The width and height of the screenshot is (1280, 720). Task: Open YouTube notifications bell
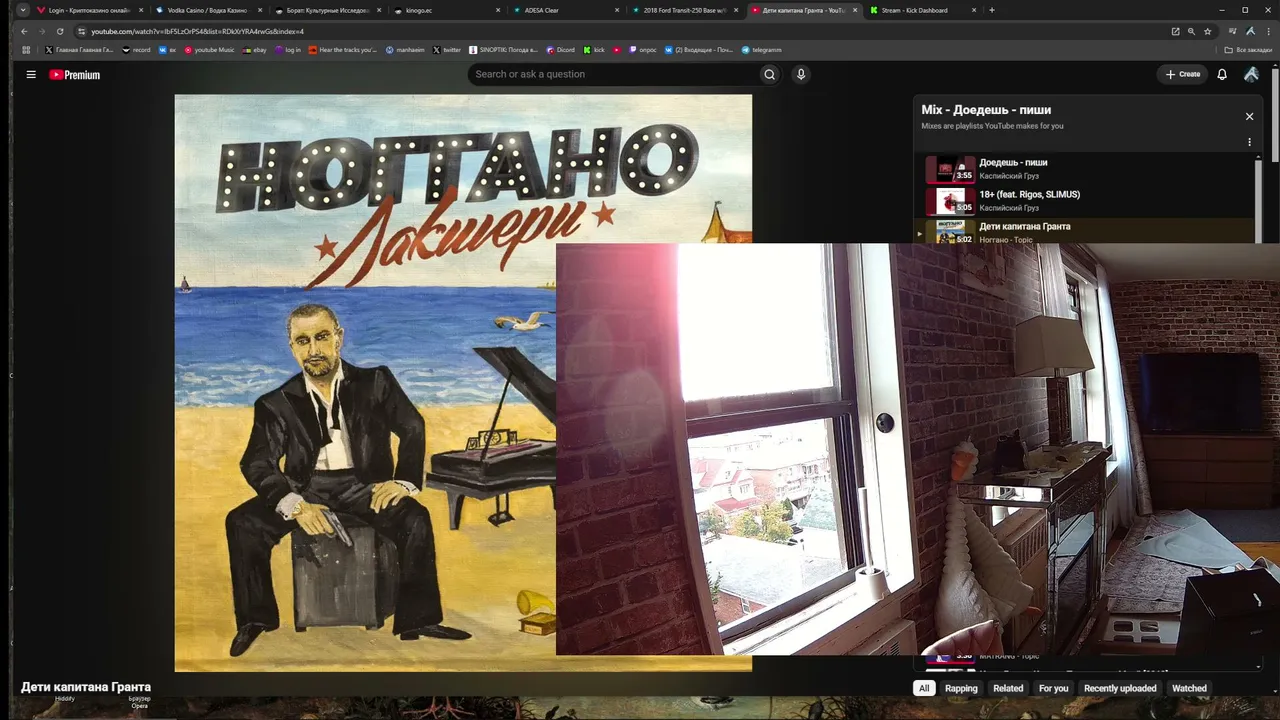(1222, 74)
